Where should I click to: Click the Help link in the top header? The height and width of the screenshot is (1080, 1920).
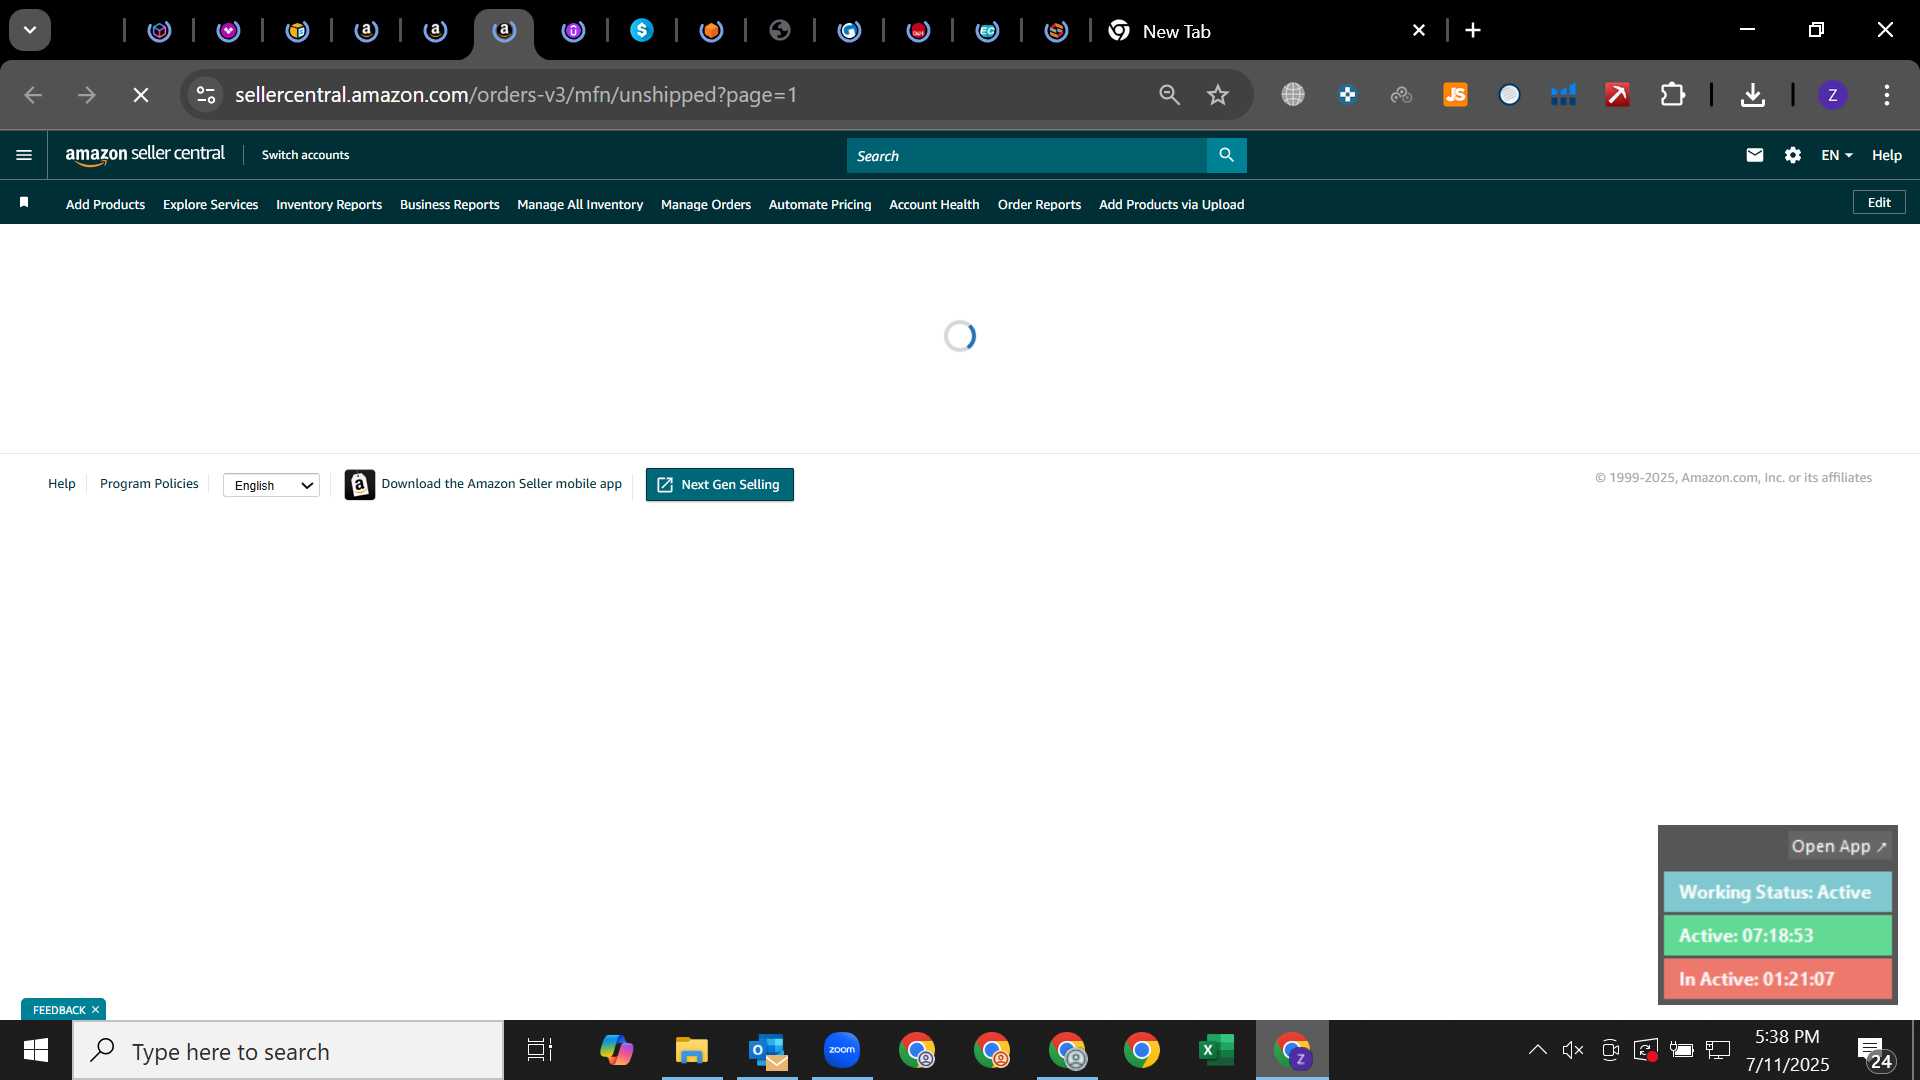point(1886,155)
